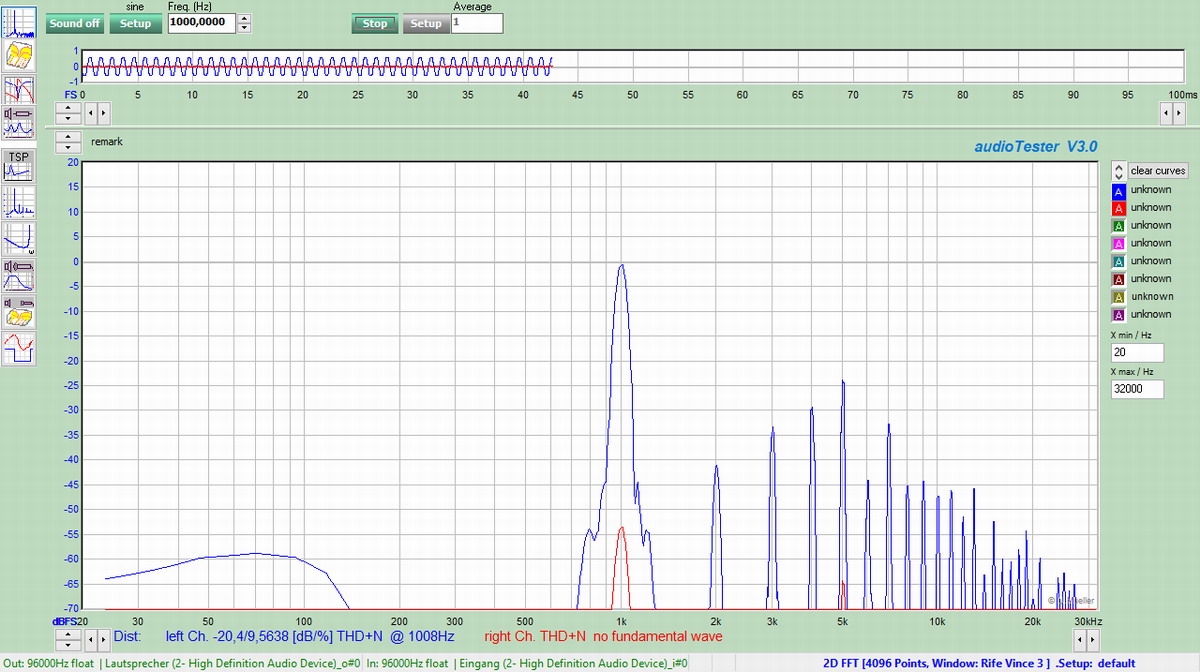Image resolution: width=1200 pixels, height=672 pixels.
Task: Click the up-down stepper next to remark
Action: (x=68, y=142)
